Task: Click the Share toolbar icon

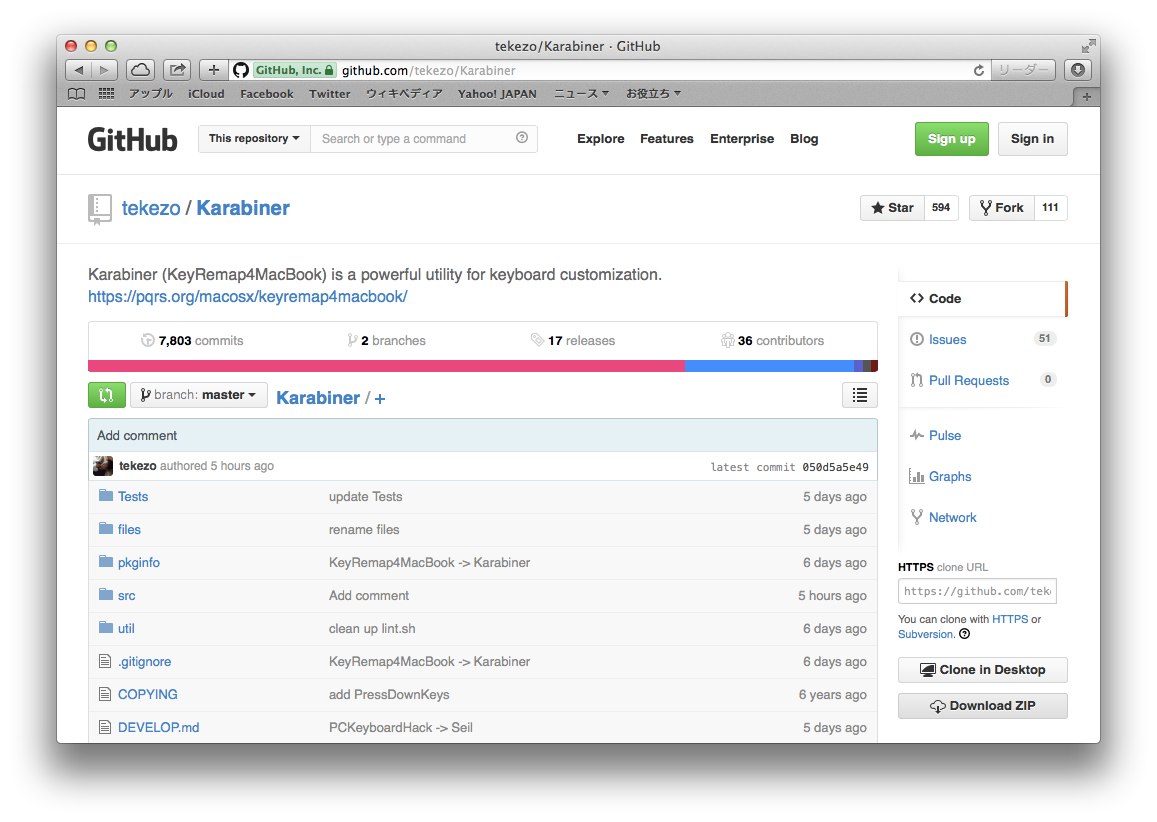Action: click(x=177, y=70)
